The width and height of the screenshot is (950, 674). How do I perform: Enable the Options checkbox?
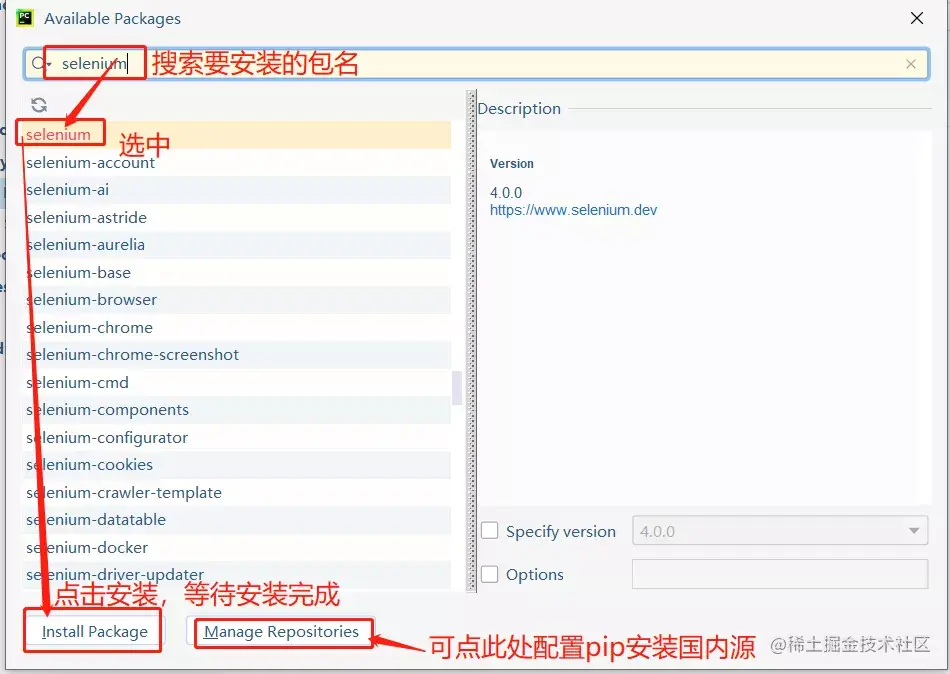[x=490, y=574]
